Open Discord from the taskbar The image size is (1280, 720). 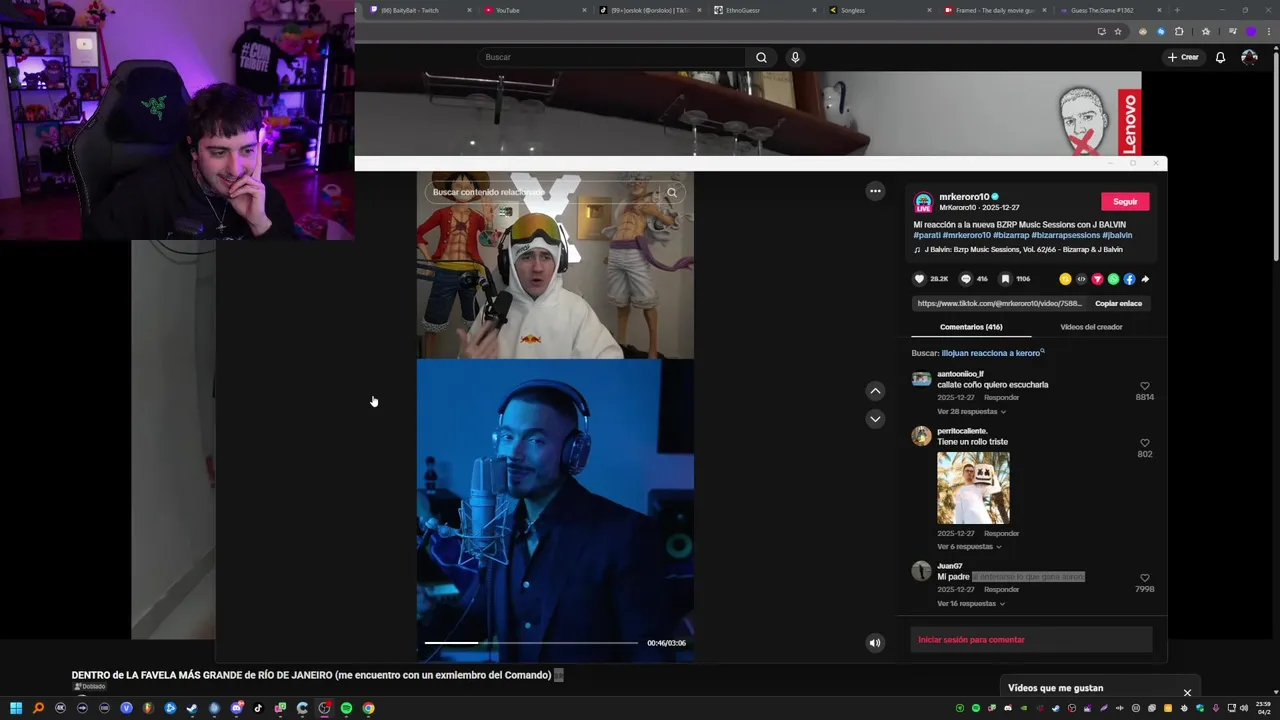(x=236, y=708)
